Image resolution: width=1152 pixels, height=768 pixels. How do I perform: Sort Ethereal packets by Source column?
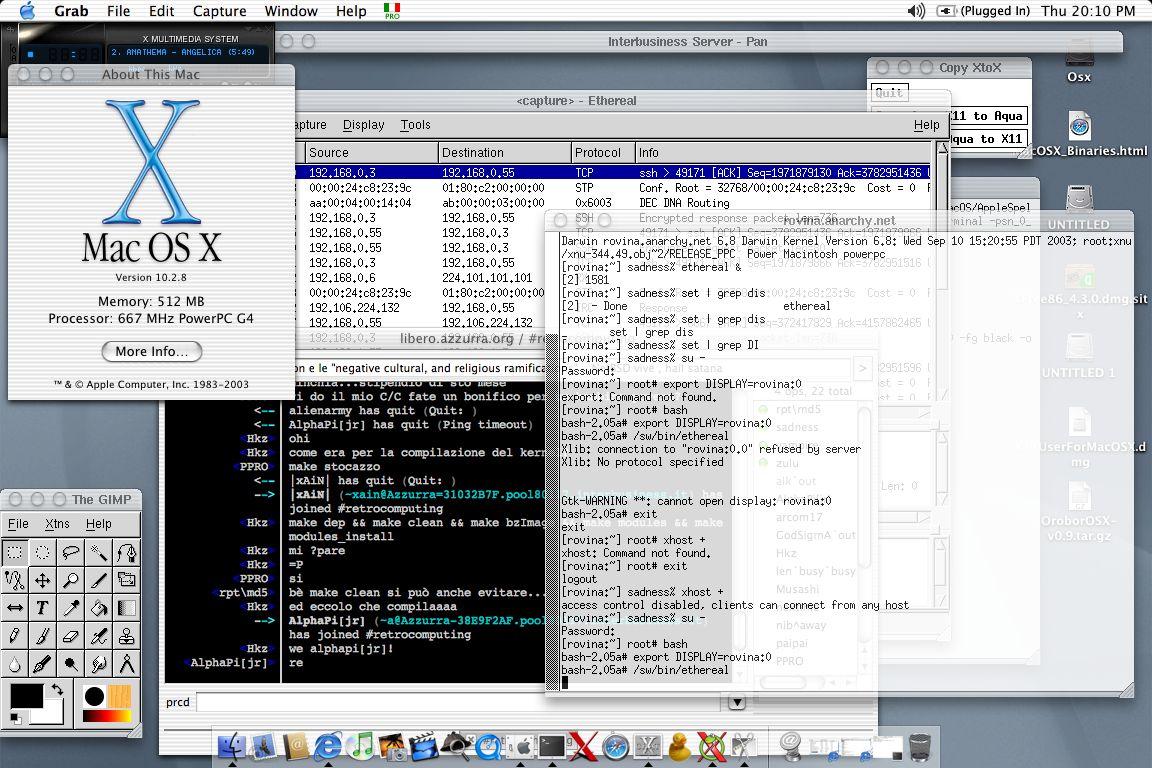[371, 153]
